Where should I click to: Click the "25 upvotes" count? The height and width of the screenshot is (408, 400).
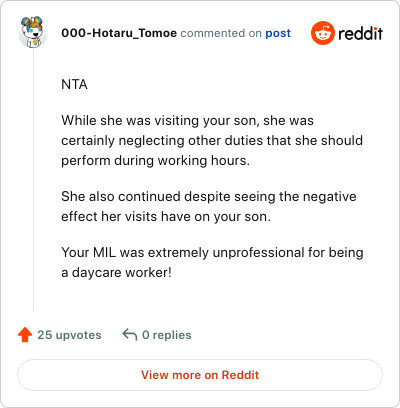[69, 335]
